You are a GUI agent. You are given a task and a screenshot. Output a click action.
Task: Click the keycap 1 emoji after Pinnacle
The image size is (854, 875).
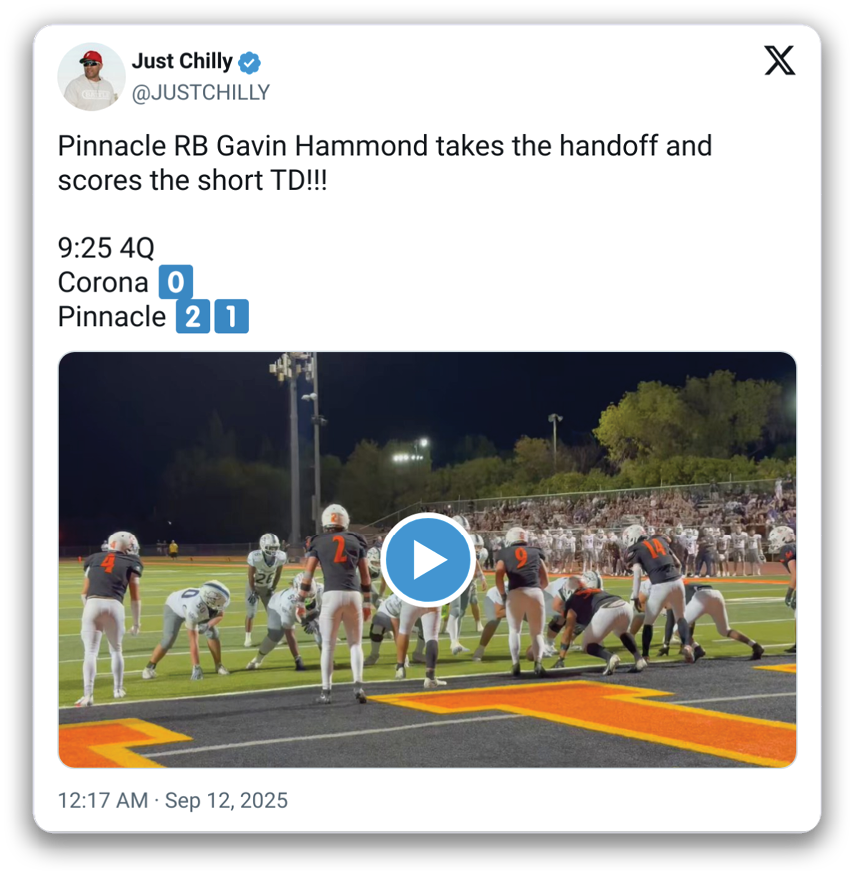[231, 316]
